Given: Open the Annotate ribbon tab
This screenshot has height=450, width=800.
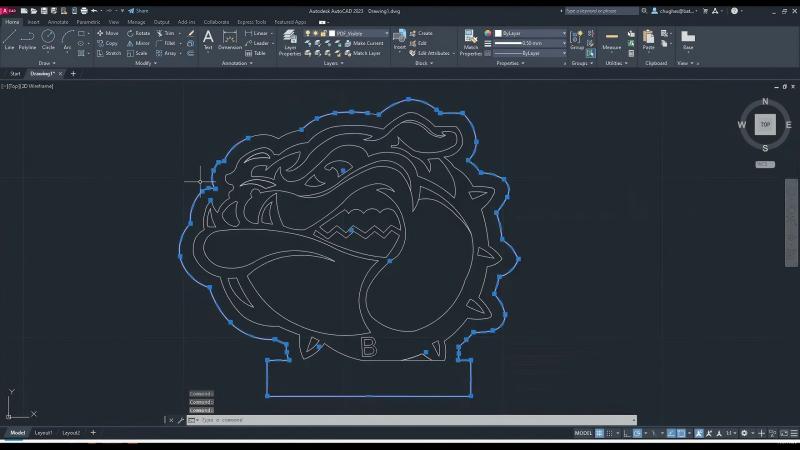Looking at the screenshot, I should [x=58, y=22].
